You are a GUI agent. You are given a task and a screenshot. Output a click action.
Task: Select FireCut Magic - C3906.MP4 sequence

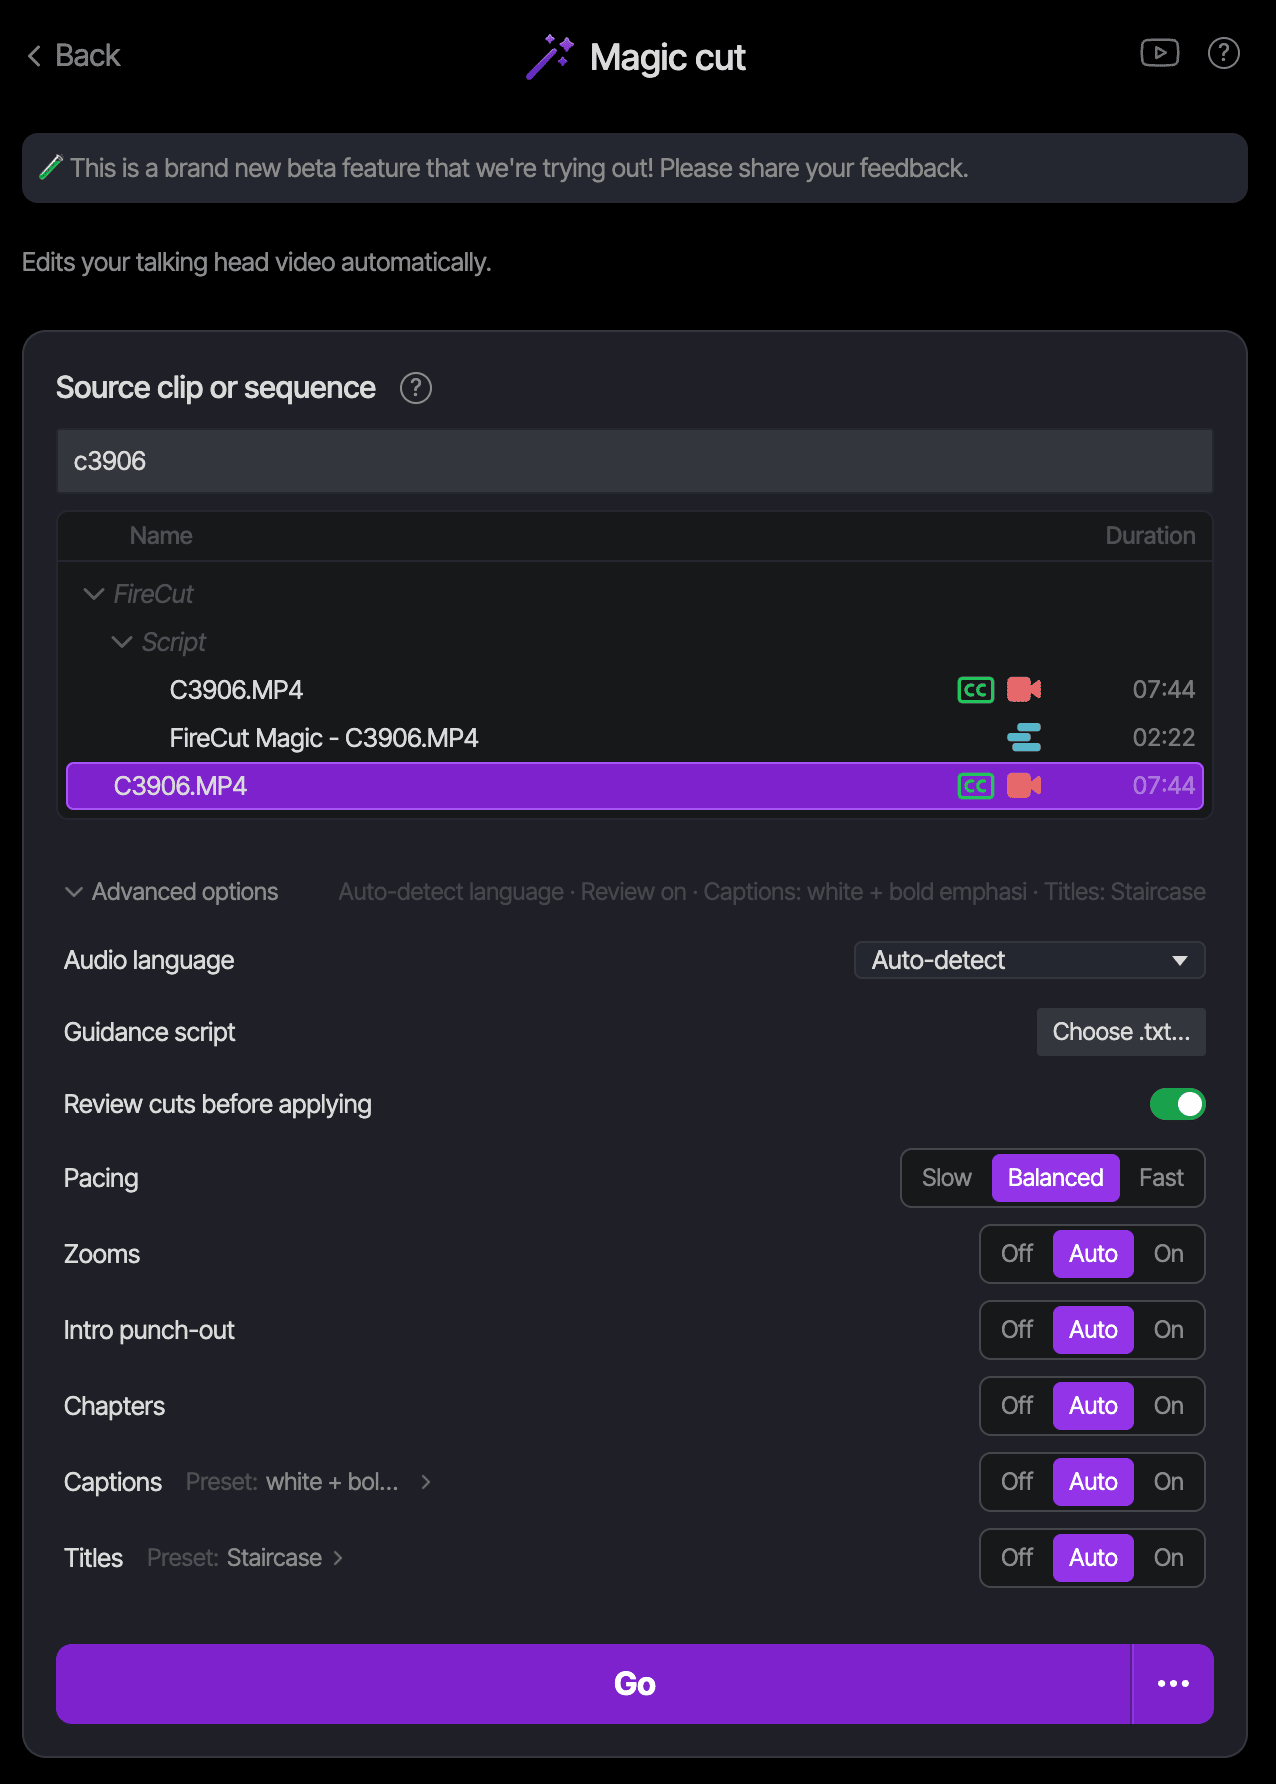point(635,738)
